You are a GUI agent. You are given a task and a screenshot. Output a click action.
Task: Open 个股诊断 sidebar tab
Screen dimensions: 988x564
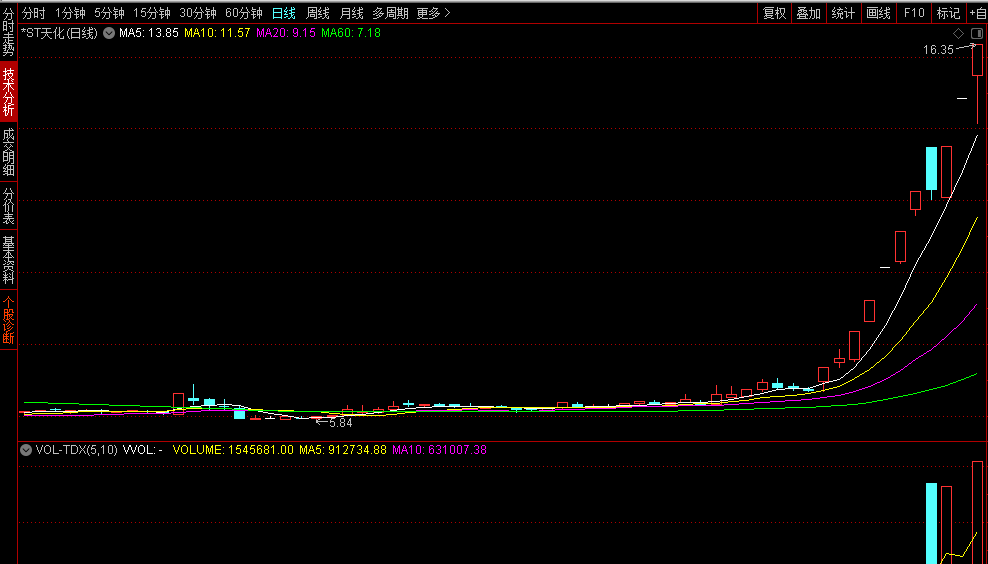tap(9, 319)
